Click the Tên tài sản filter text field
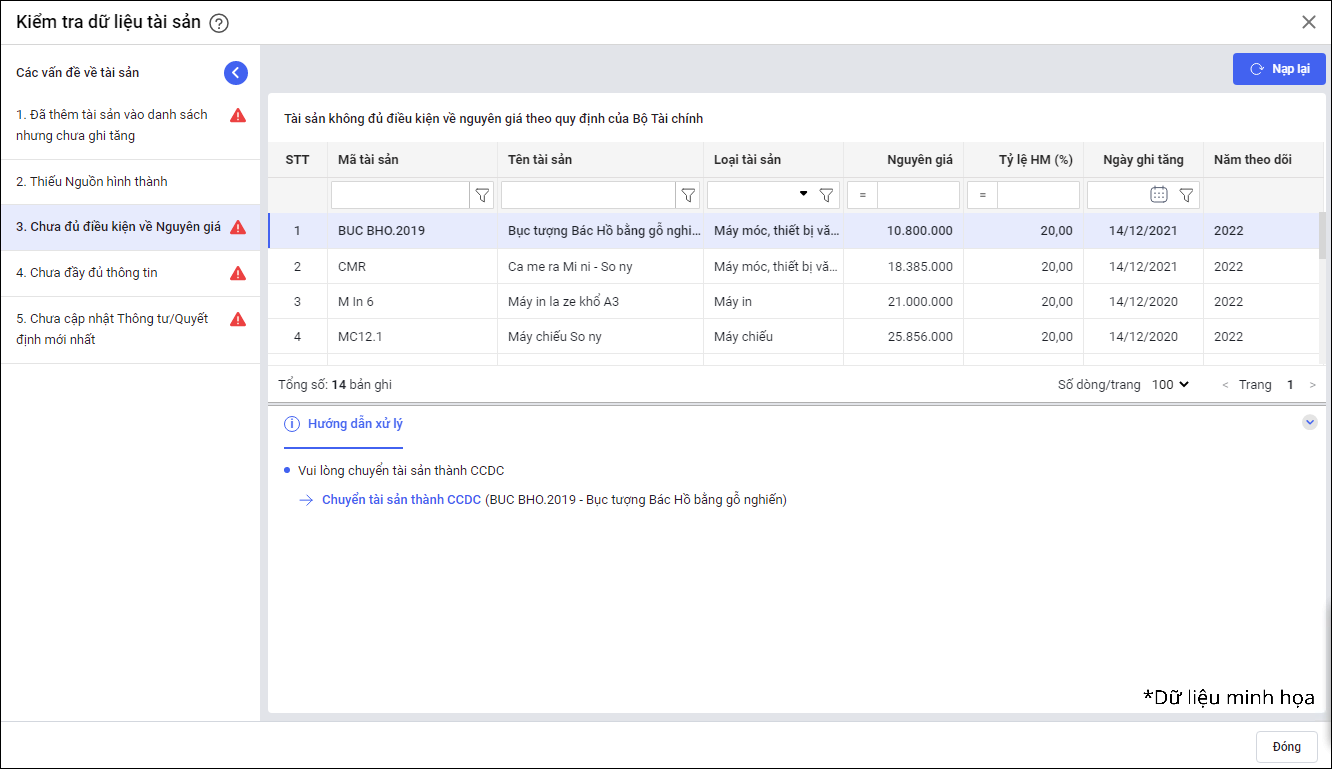Image resolution: width=1332 pixels, height=769 pixels. (588, 195)
